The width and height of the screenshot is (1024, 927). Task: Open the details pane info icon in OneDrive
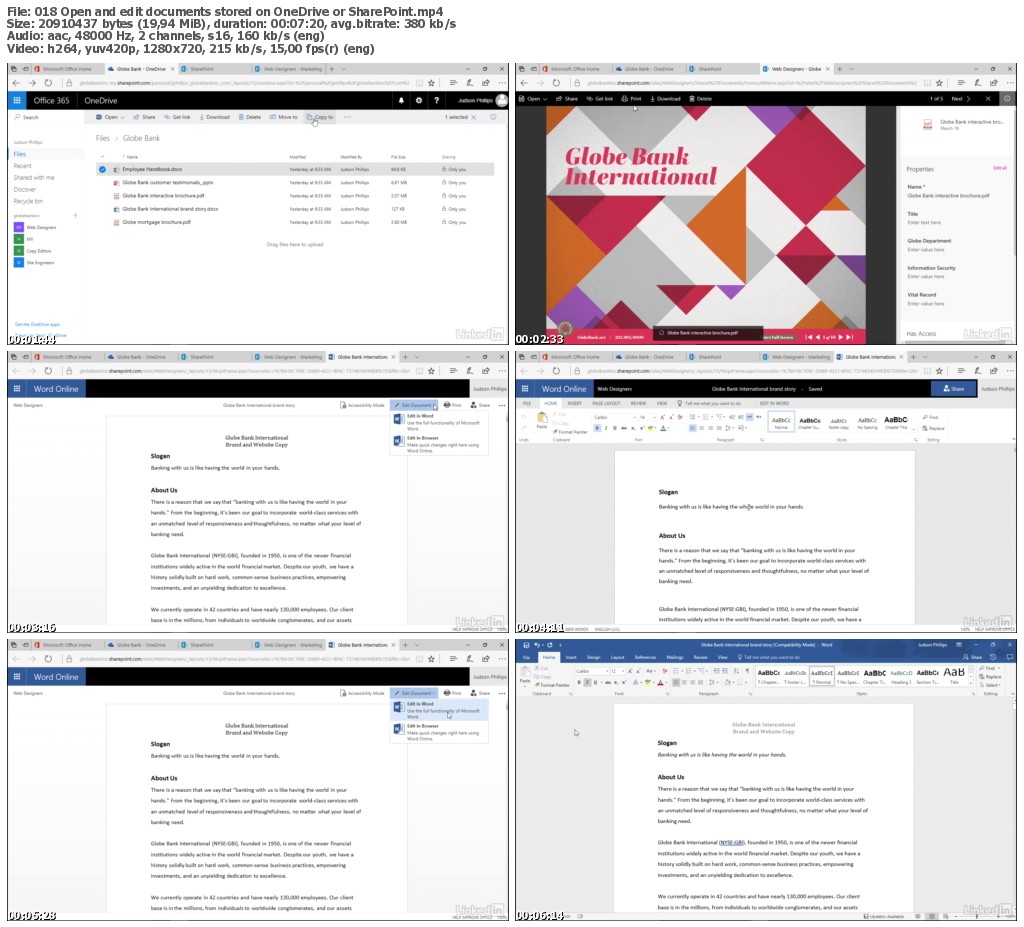(493, 118)
